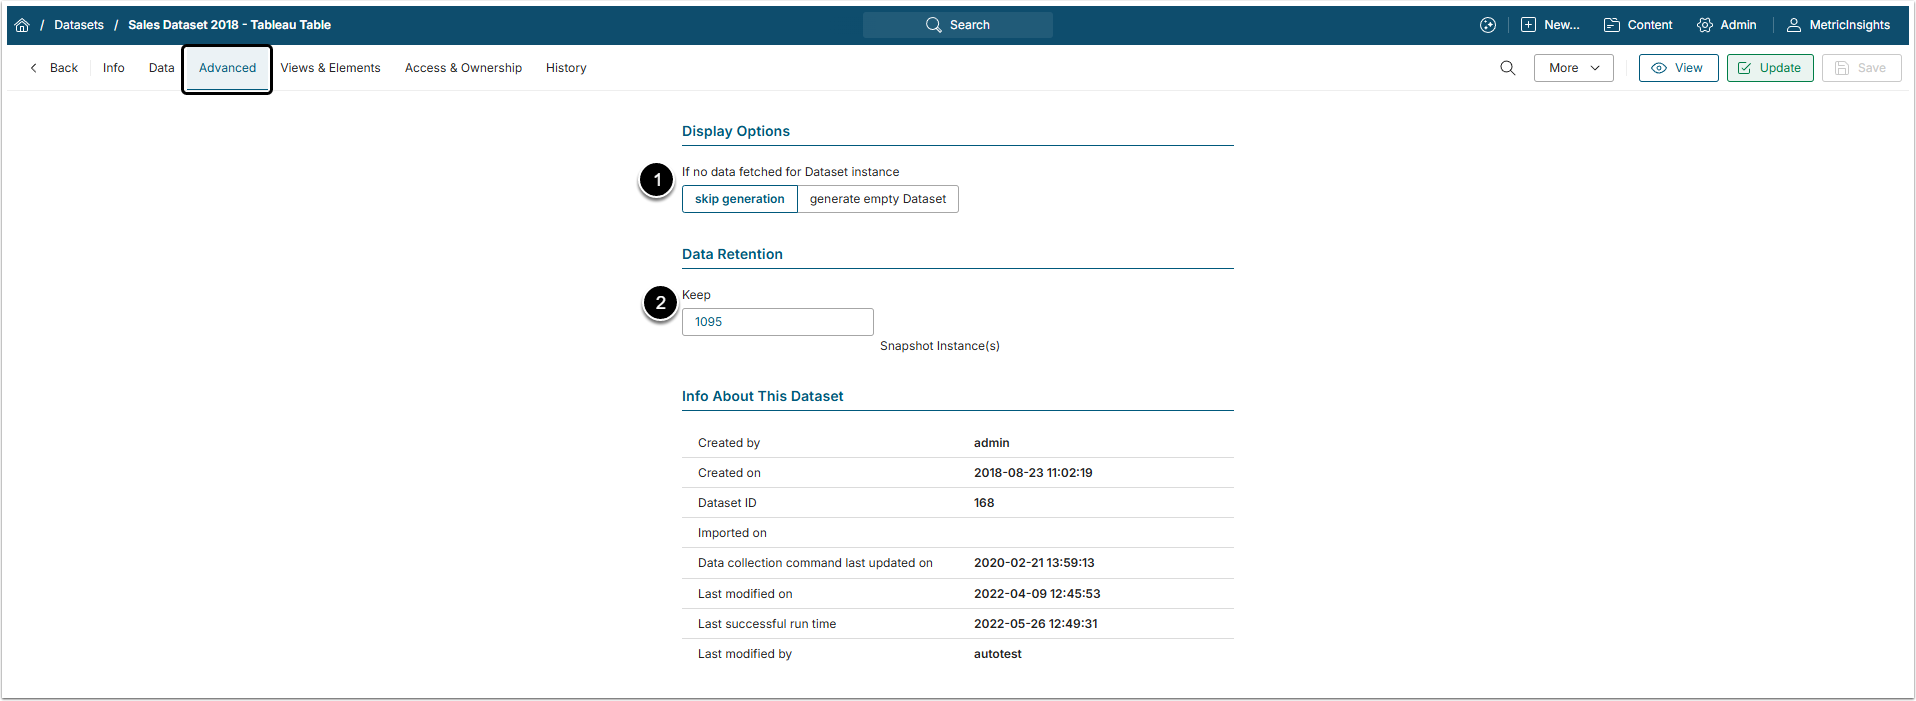
Task: Open the Access & Ownership tab
Action: click(463, 68)
